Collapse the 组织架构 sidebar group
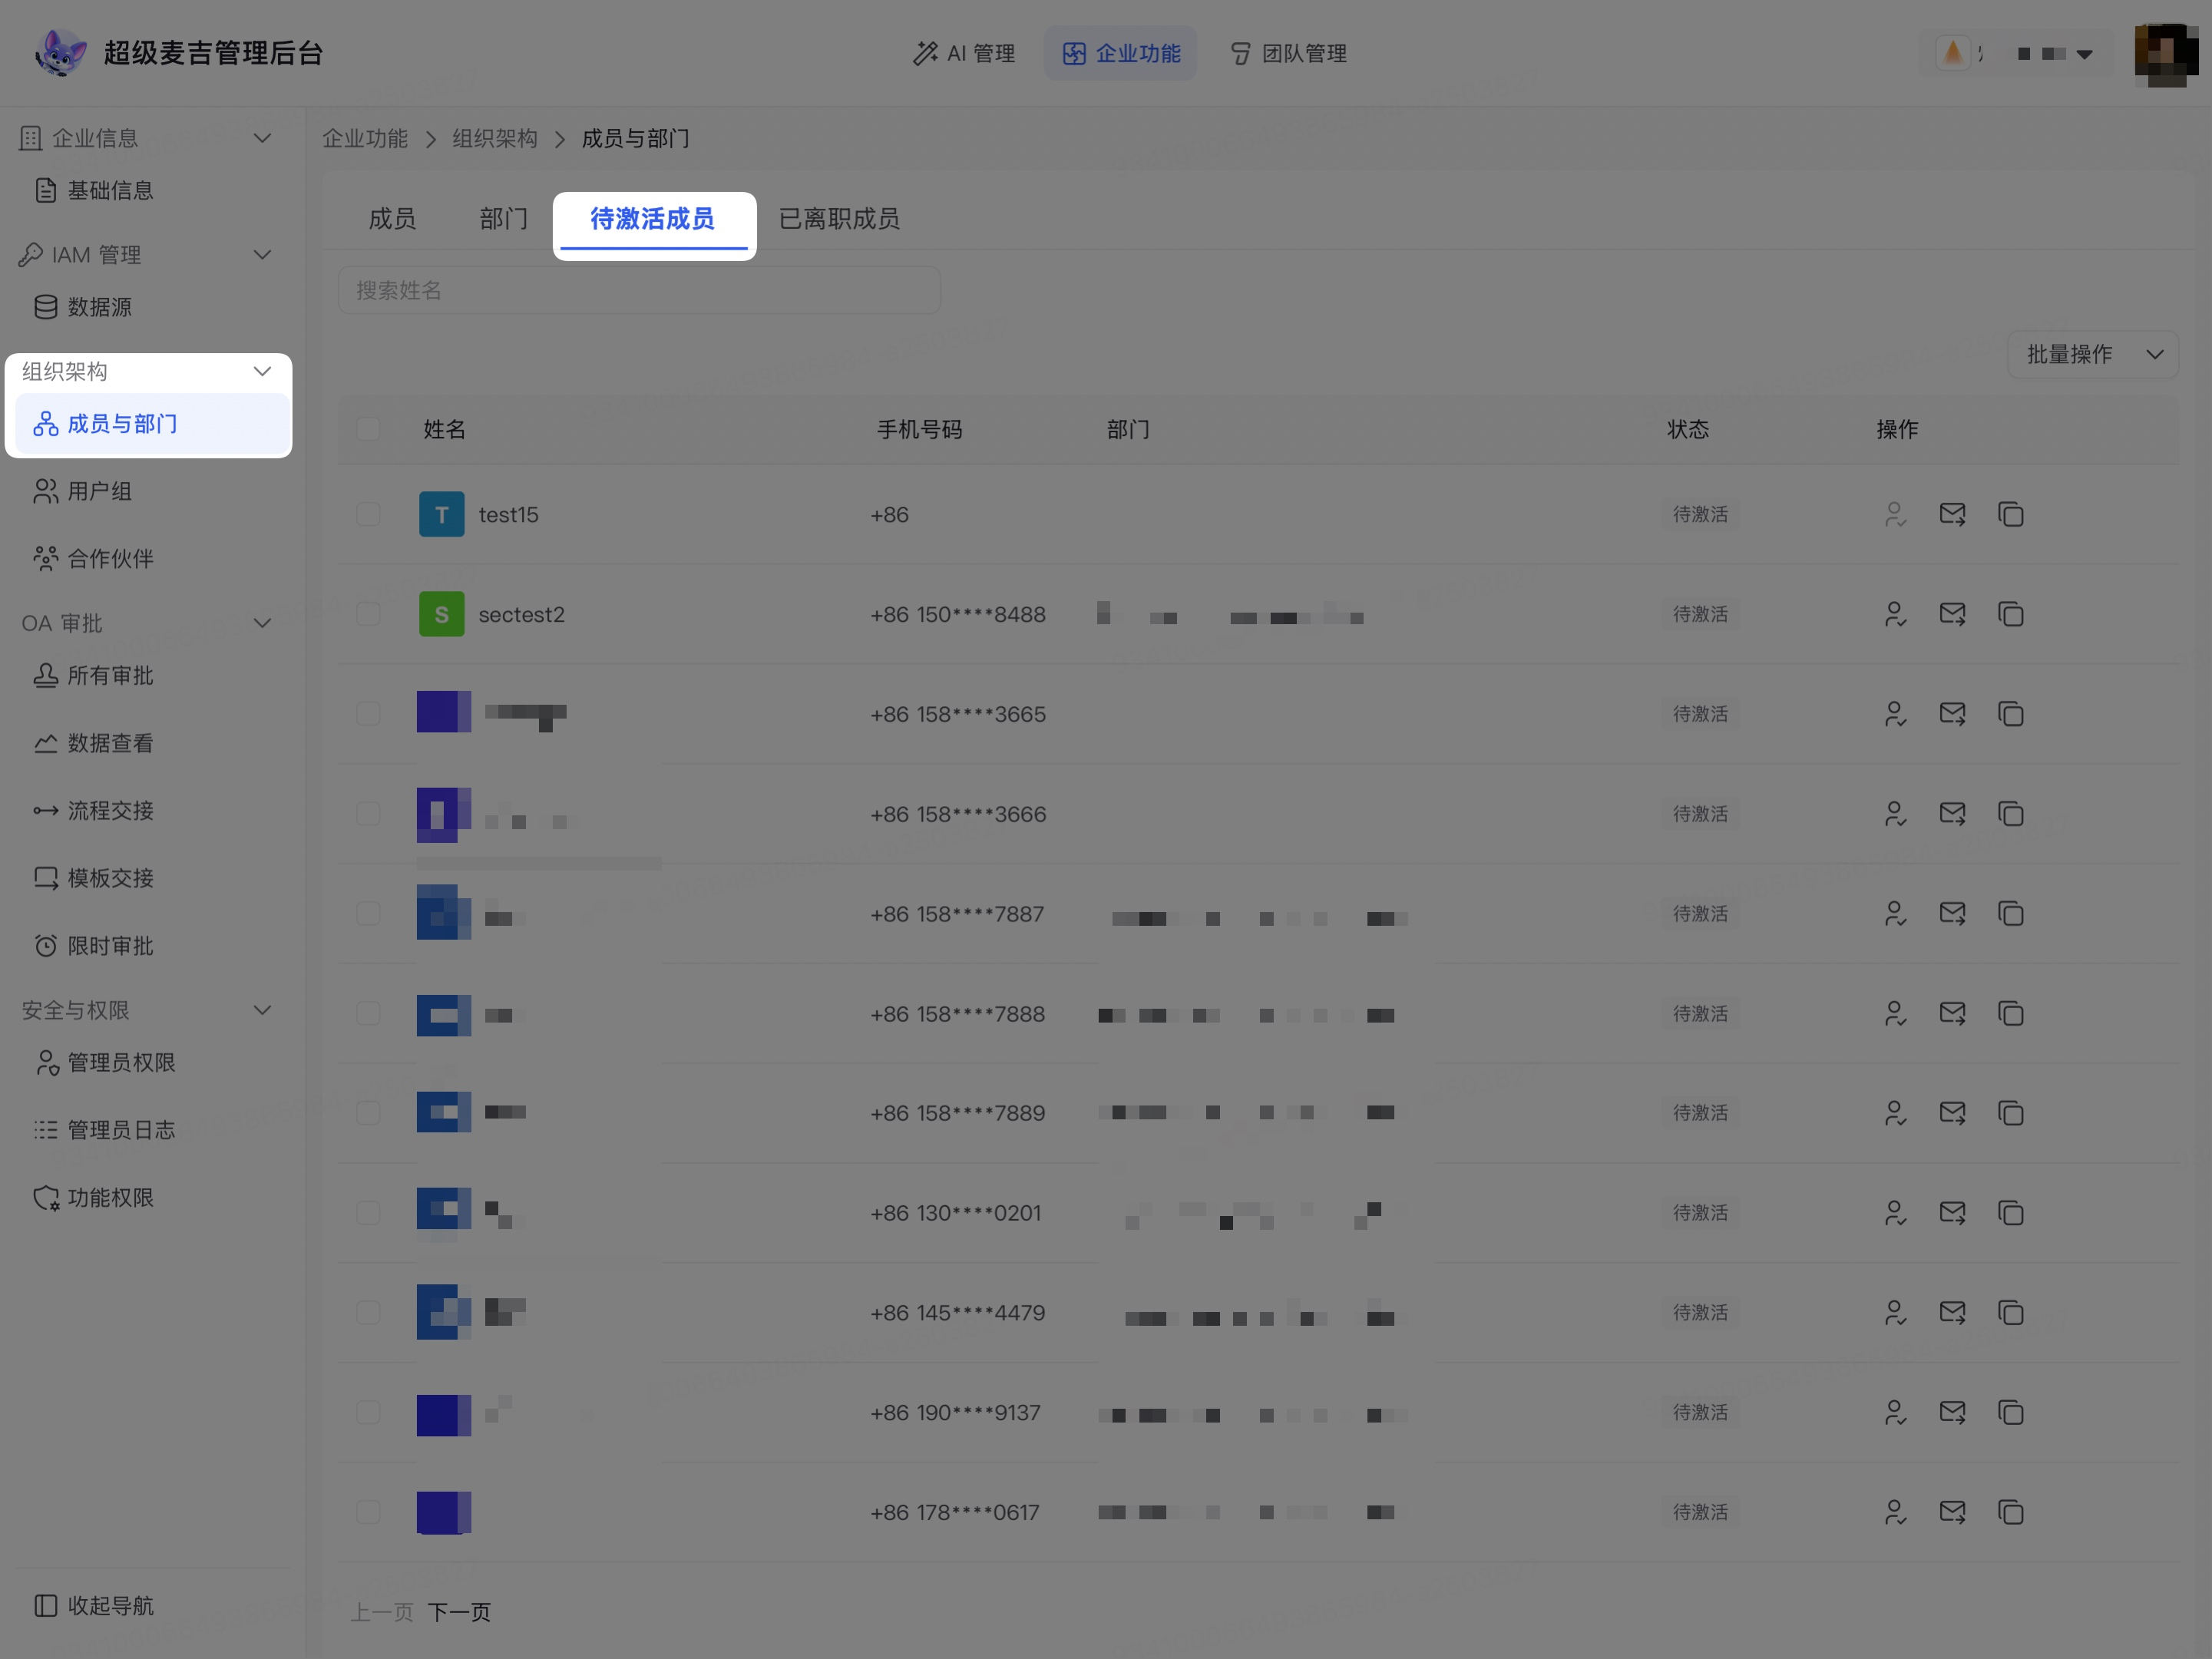 click(262, 372)
